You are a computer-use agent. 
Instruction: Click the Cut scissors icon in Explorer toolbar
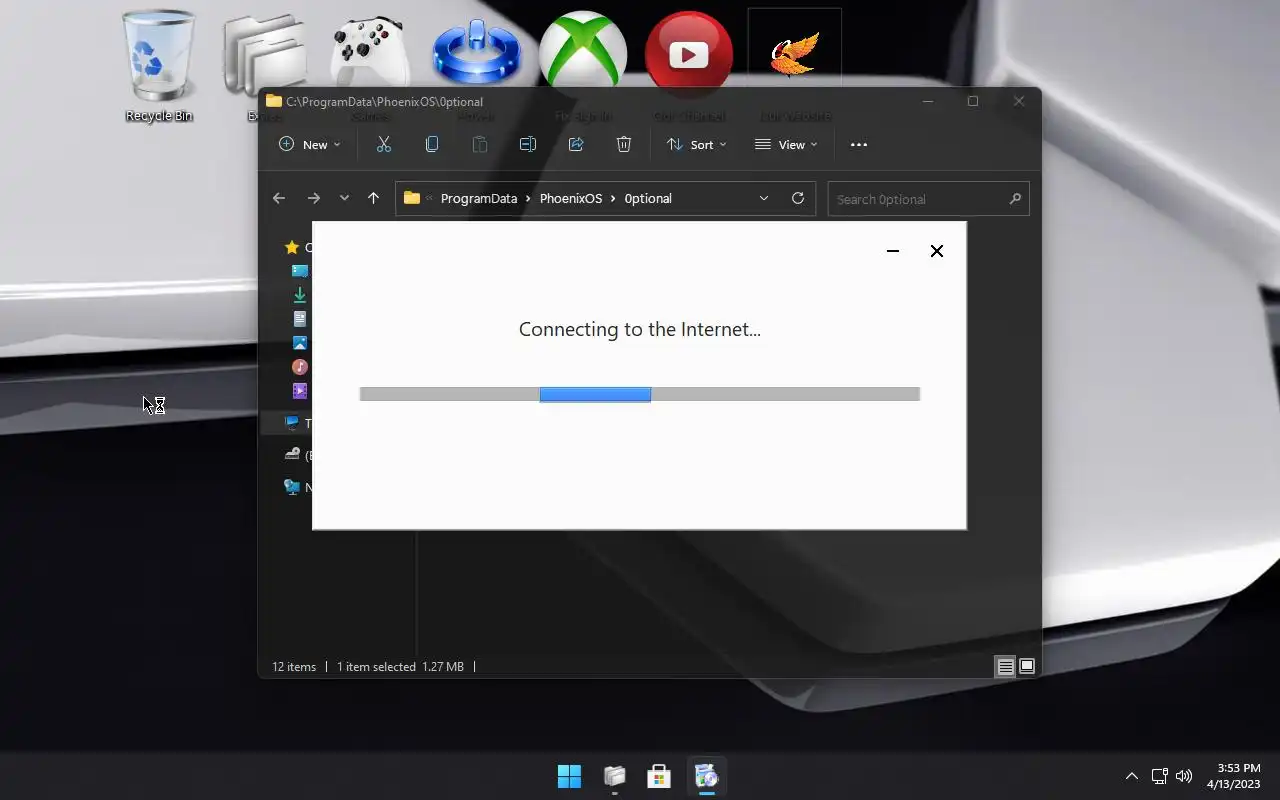(x=383, y=144)
